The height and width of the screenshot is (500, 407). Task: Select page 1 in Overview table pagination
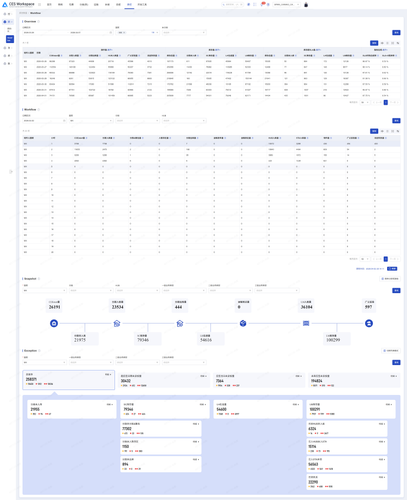[x=386, y=102]
